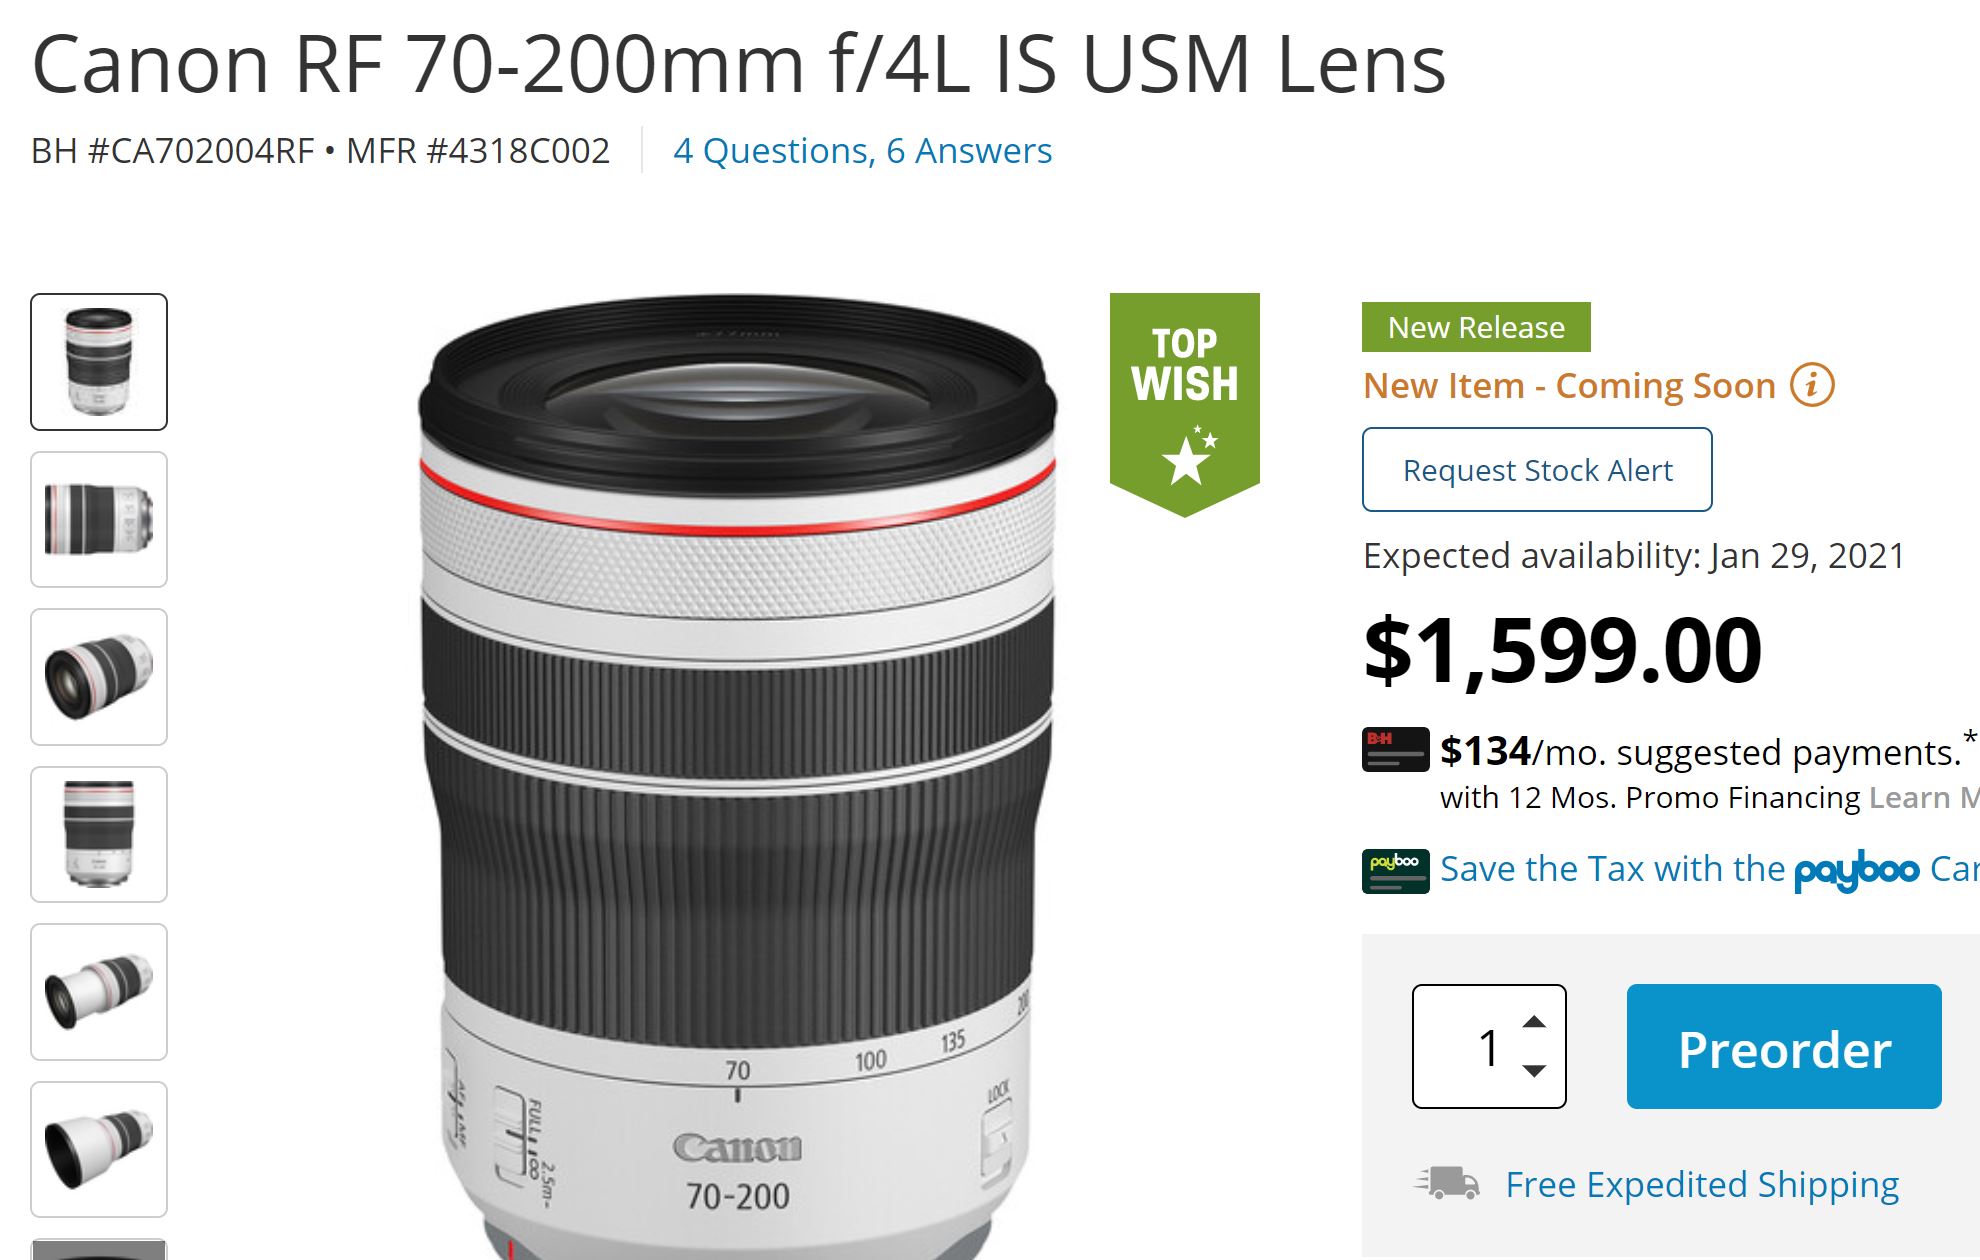
Task: Select the fifth extended lens thumbnail
Action: [99, 992]
